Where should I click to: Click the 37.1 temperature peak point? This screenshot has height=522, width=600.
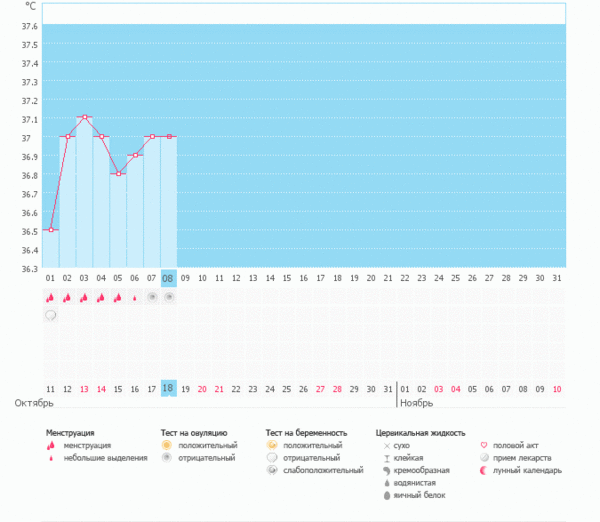coord(85,117)
